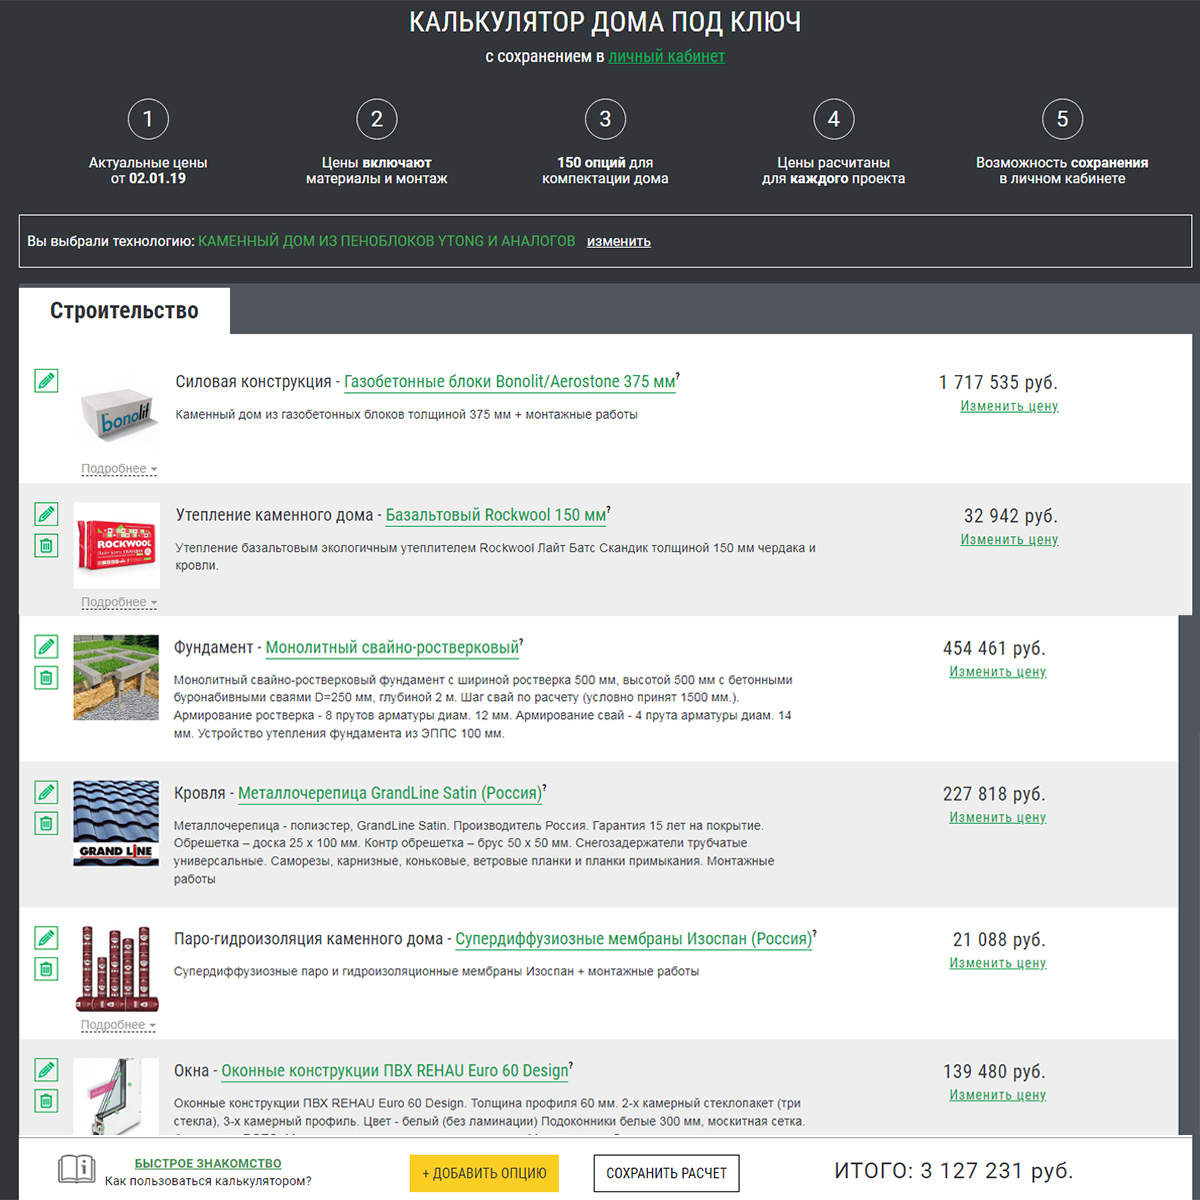1200x1200 pixels.
Task: Edit the Утепление каменного дома row pencil icon
Action: pos(46,514)
